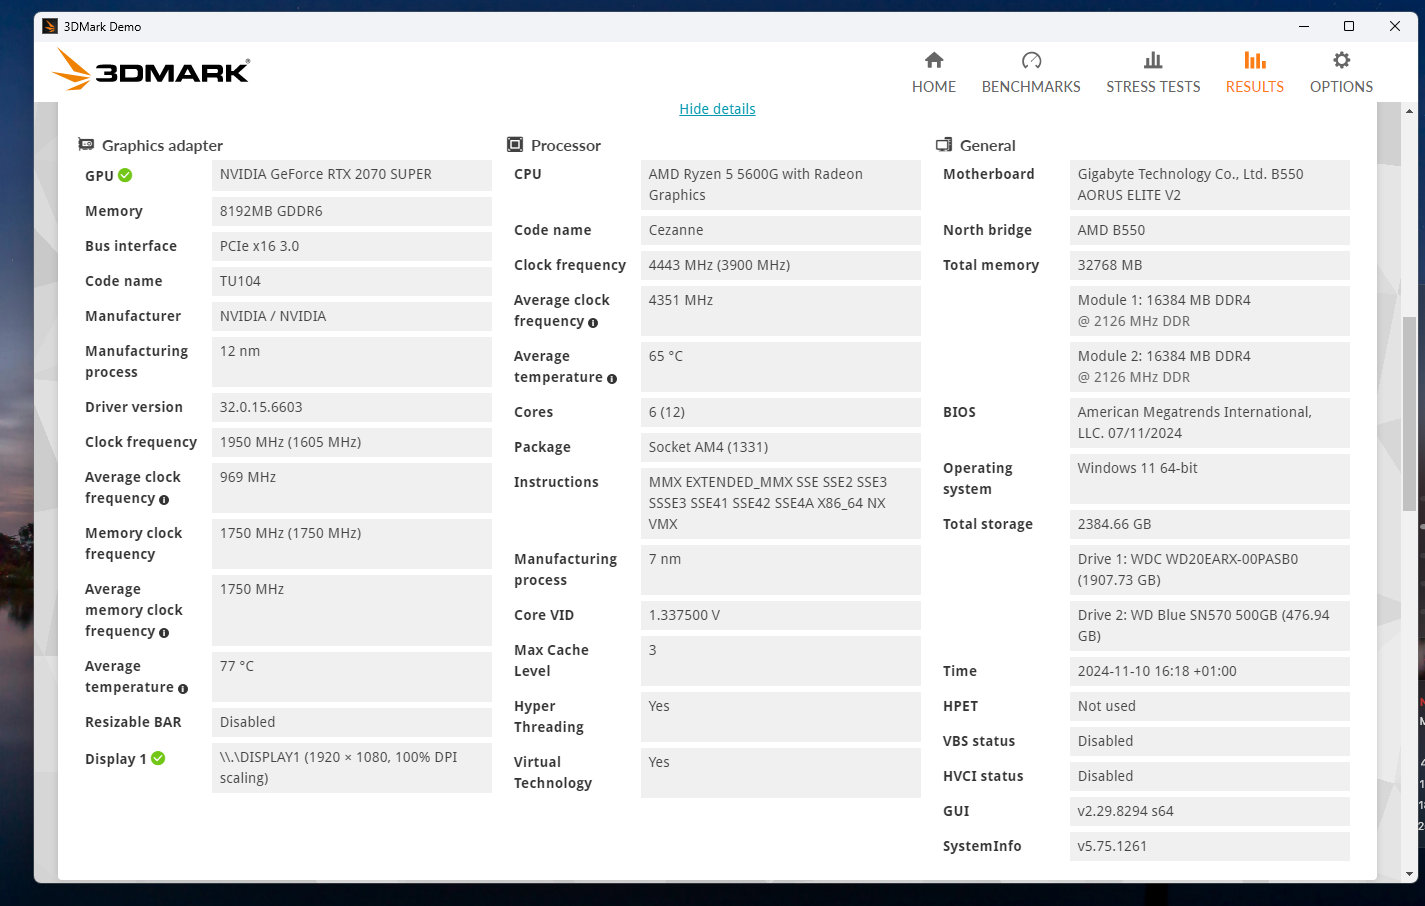Click the \\.\DISPLAY1 resolution value
This screenshot has width=1425, height=906.
coord(352,768)
